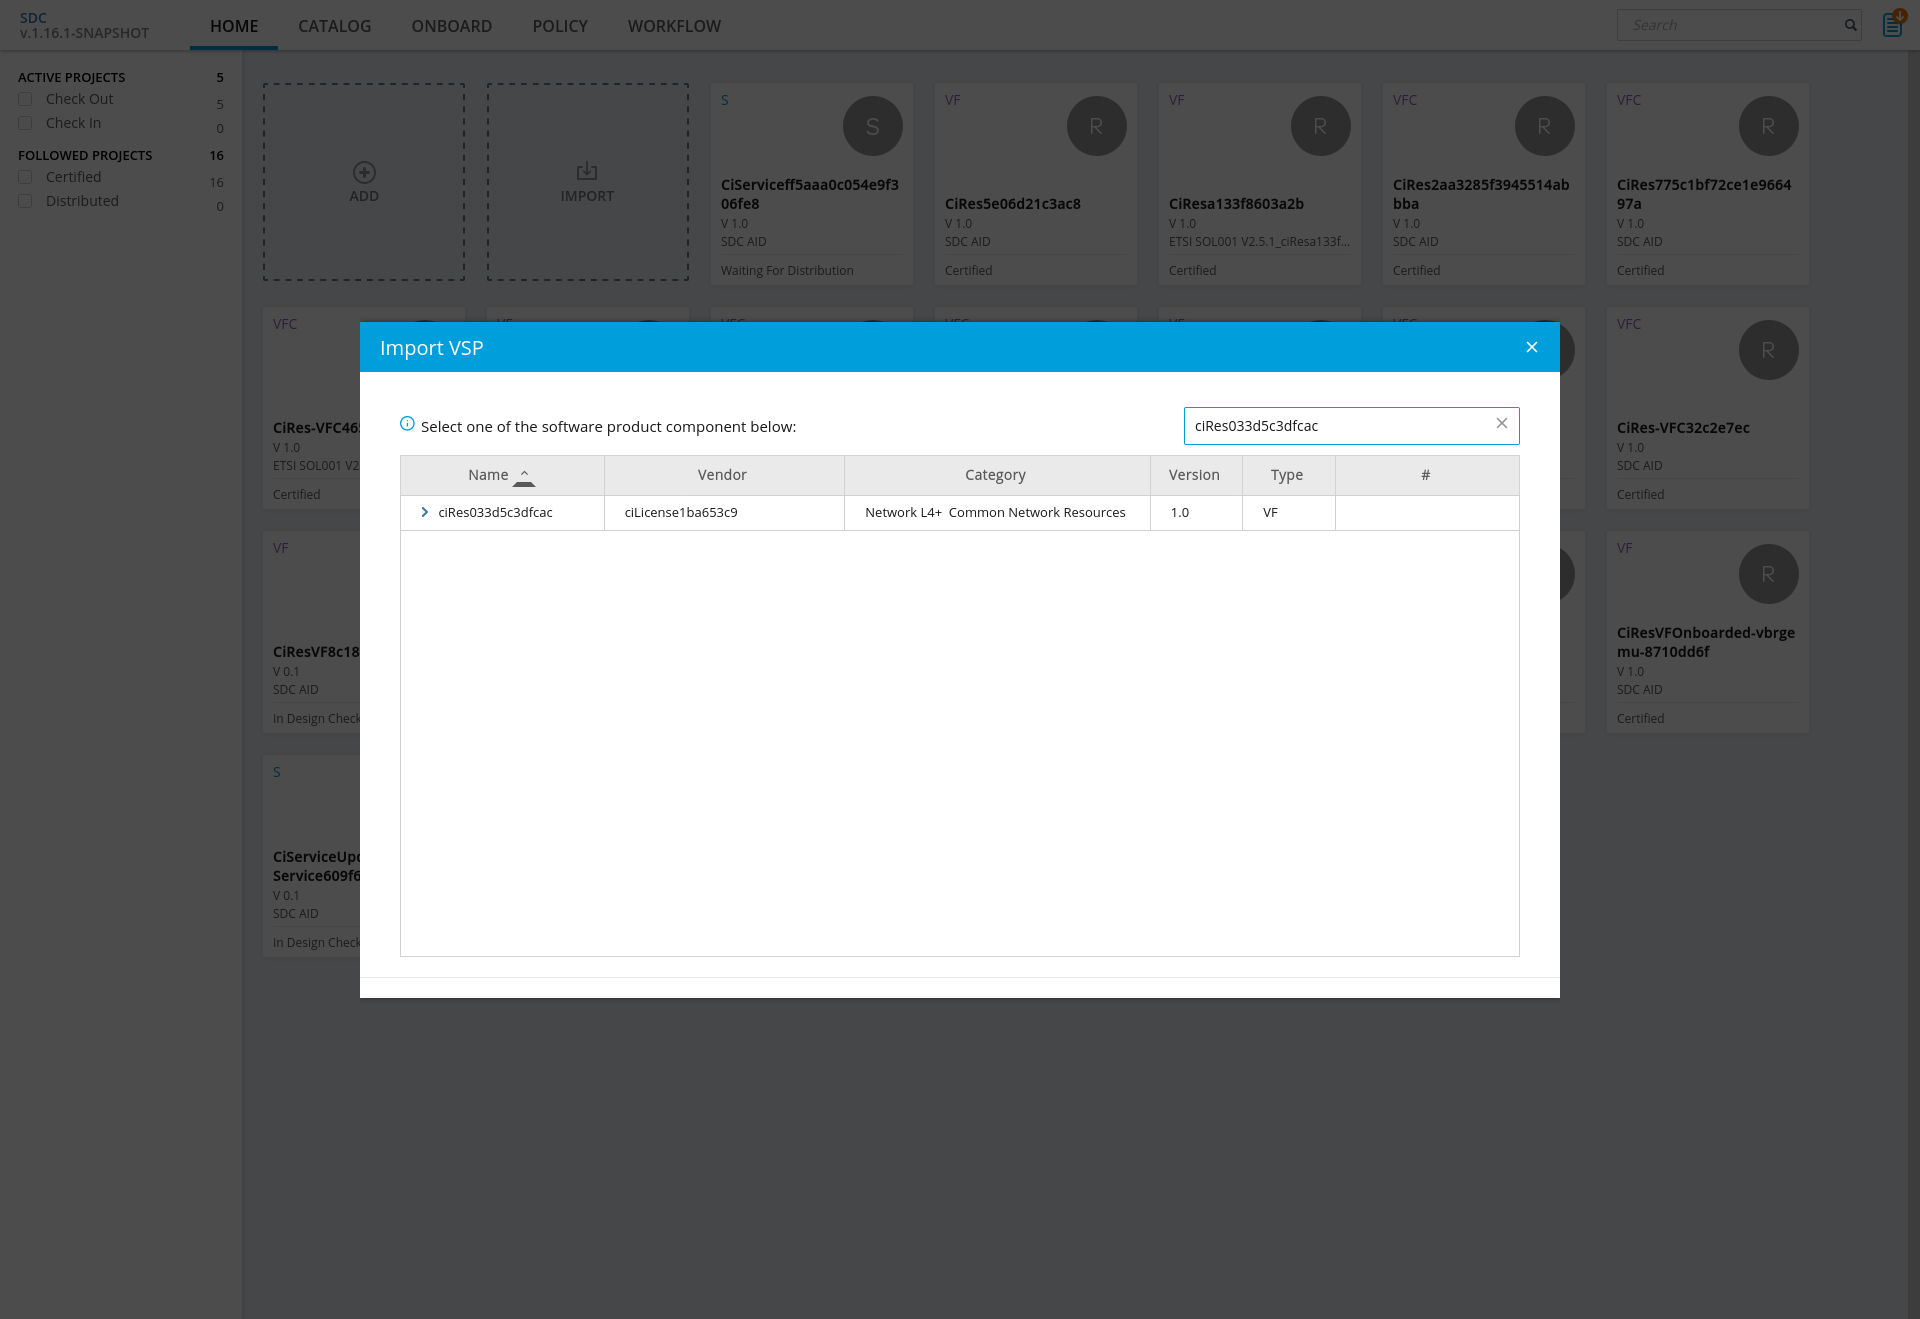Expand the ciRes033d5c3dfcac row
The image size is (1920, 1319).
[x=425, y=512]
